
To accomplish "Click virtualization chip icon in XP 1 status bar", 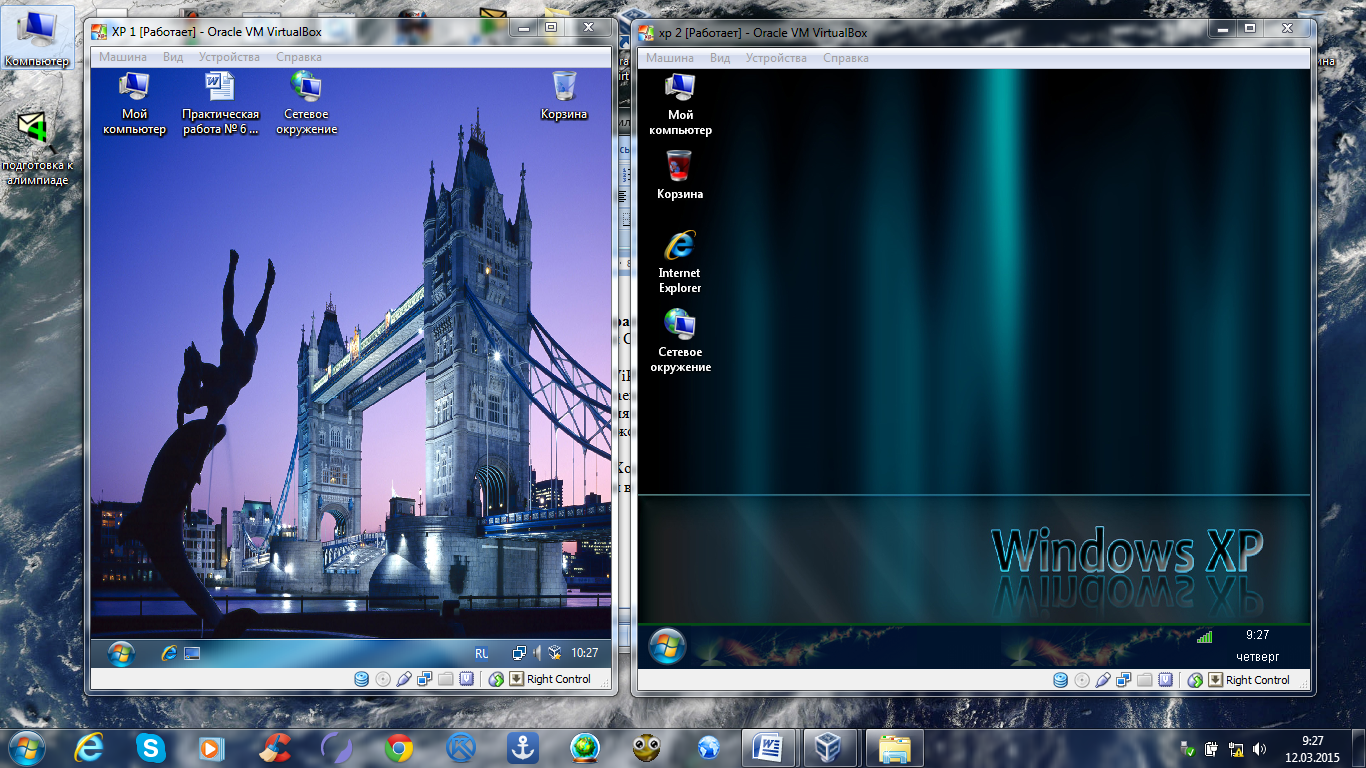I will (x=466, y=679).
